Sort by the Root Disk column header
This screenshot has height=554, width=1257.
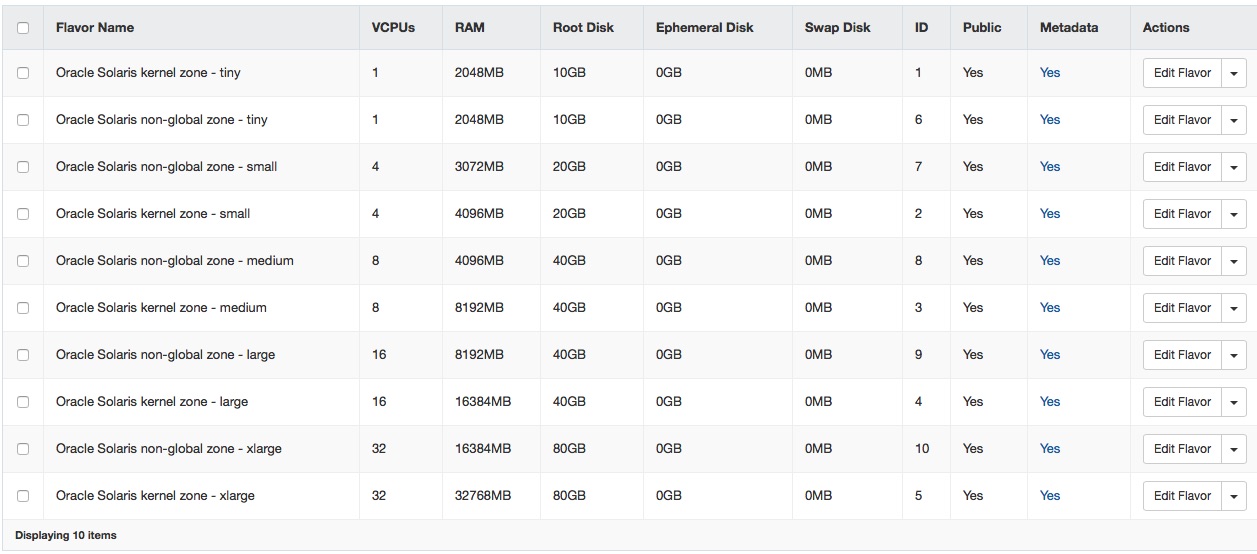click(x=583, y=28)
